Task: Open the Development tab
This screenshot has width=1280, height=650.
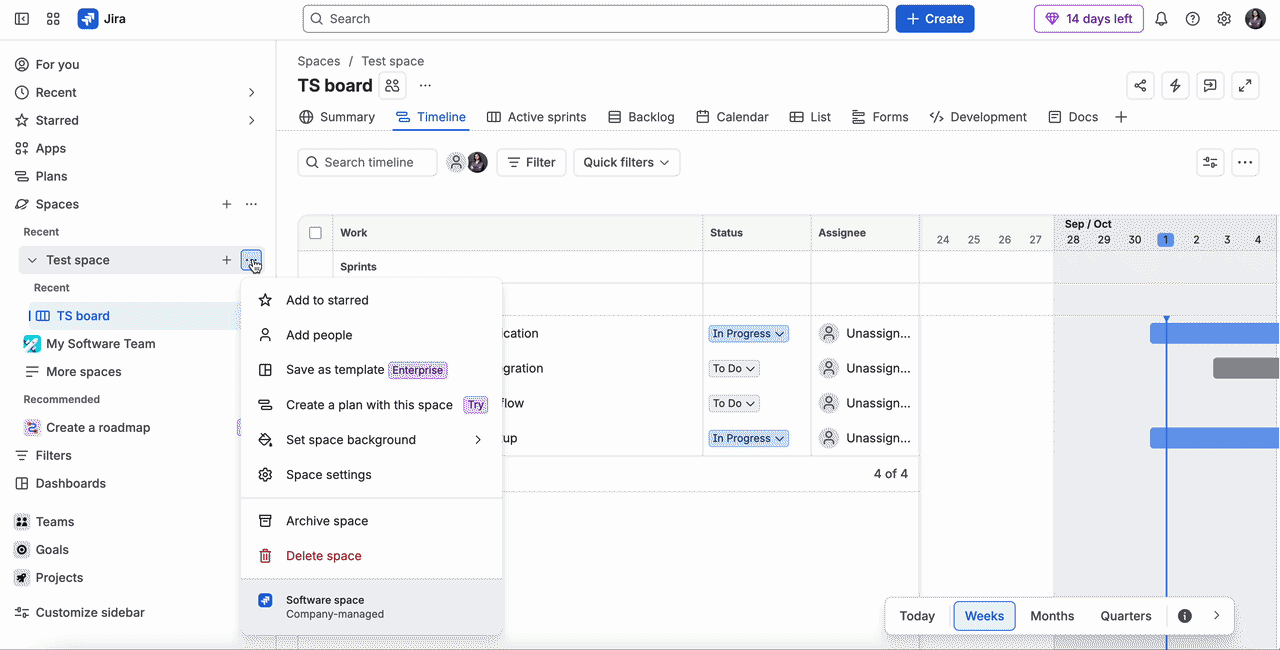Action: click(x=978, y=117)
